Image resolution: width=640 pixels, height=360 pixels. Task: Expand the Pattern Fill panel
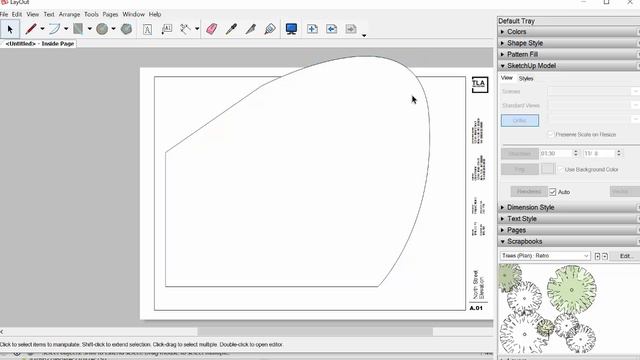tap(569, 54)
